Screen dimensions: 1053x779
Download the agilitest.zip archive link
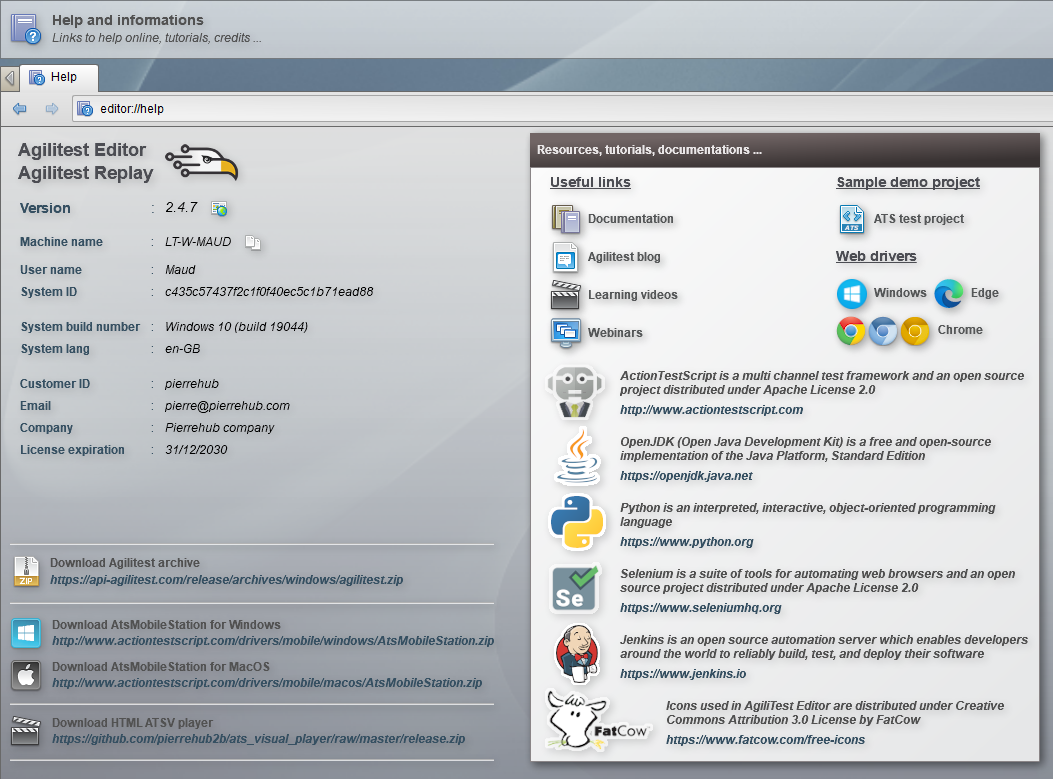coord(226,580)
